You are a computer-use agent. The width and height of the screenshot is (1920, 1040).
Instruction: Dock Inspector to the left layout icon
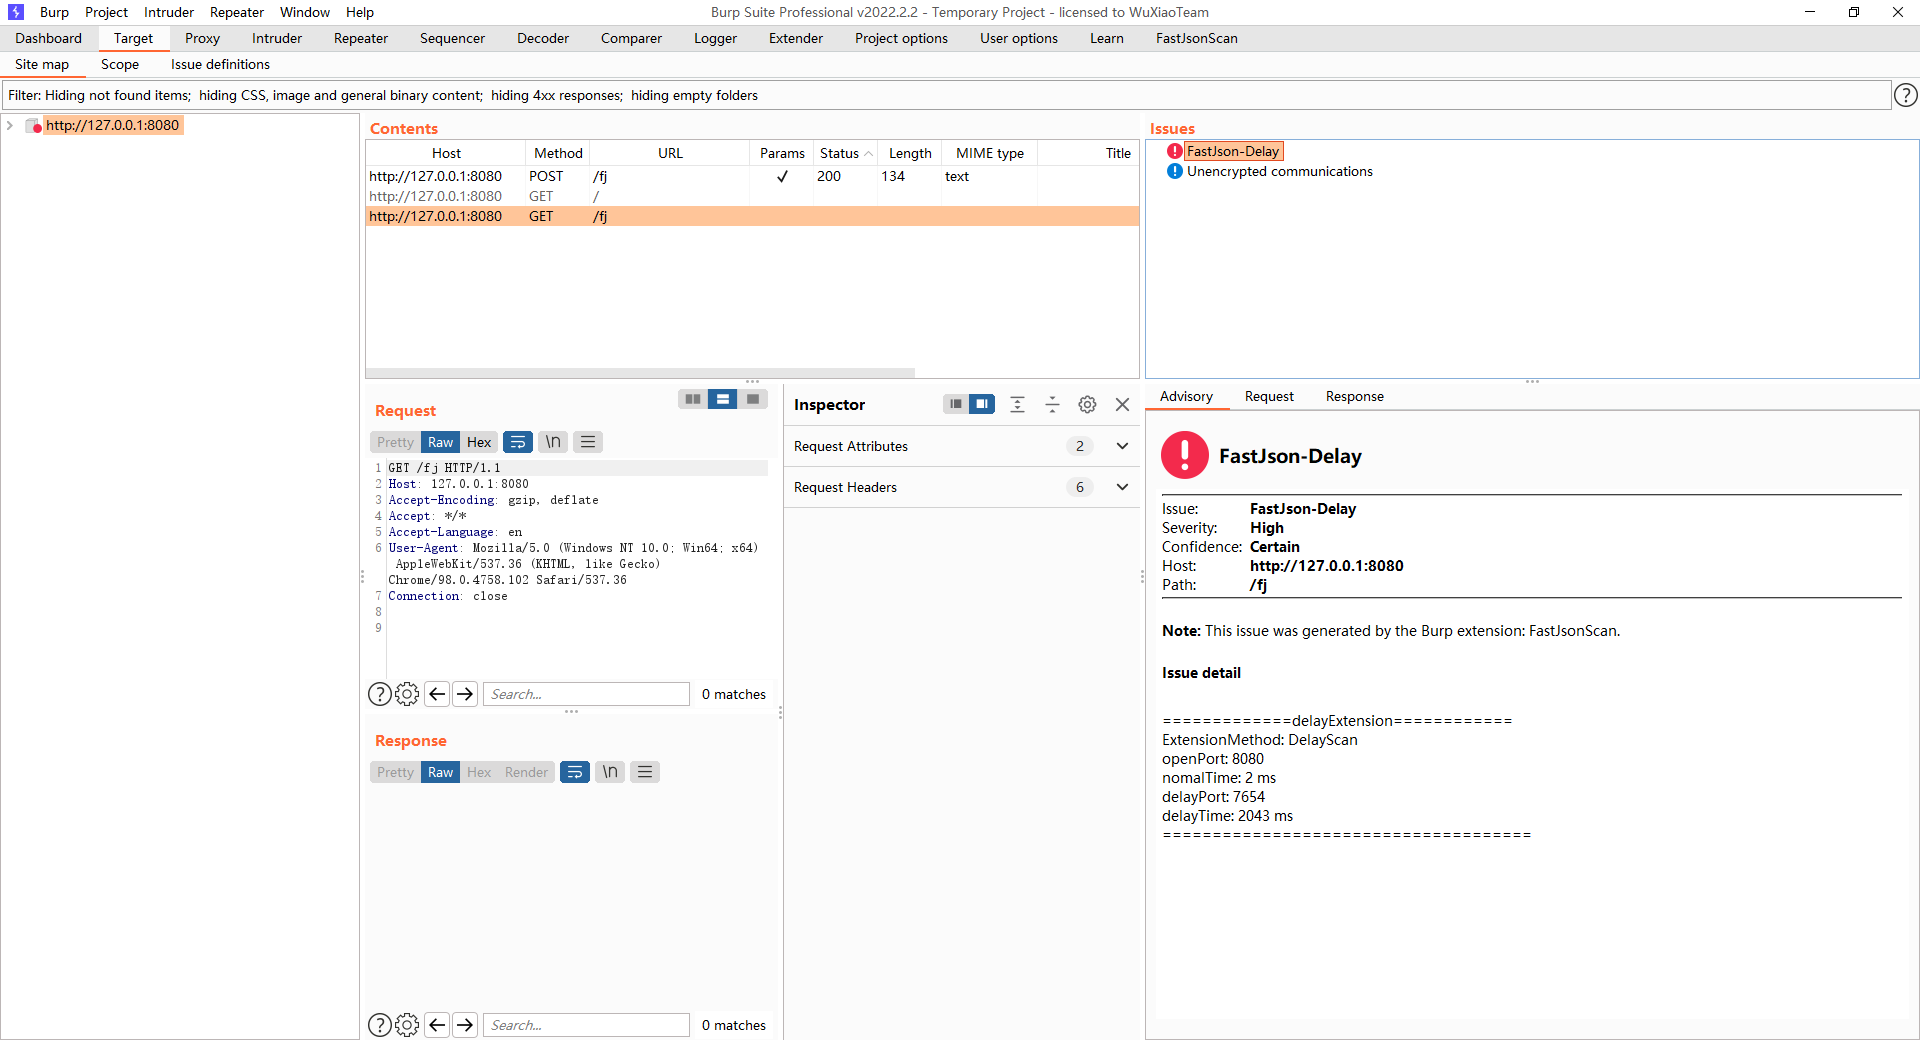pos(956,404)
